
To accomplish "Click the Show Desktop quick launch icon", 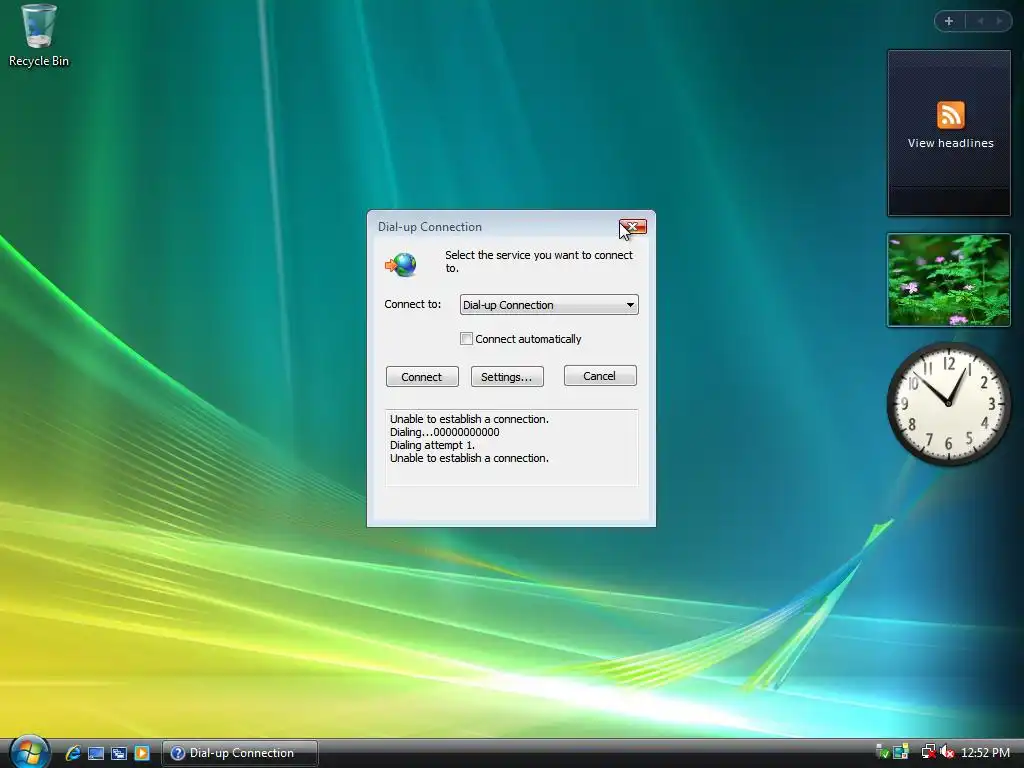I will 96,753.
